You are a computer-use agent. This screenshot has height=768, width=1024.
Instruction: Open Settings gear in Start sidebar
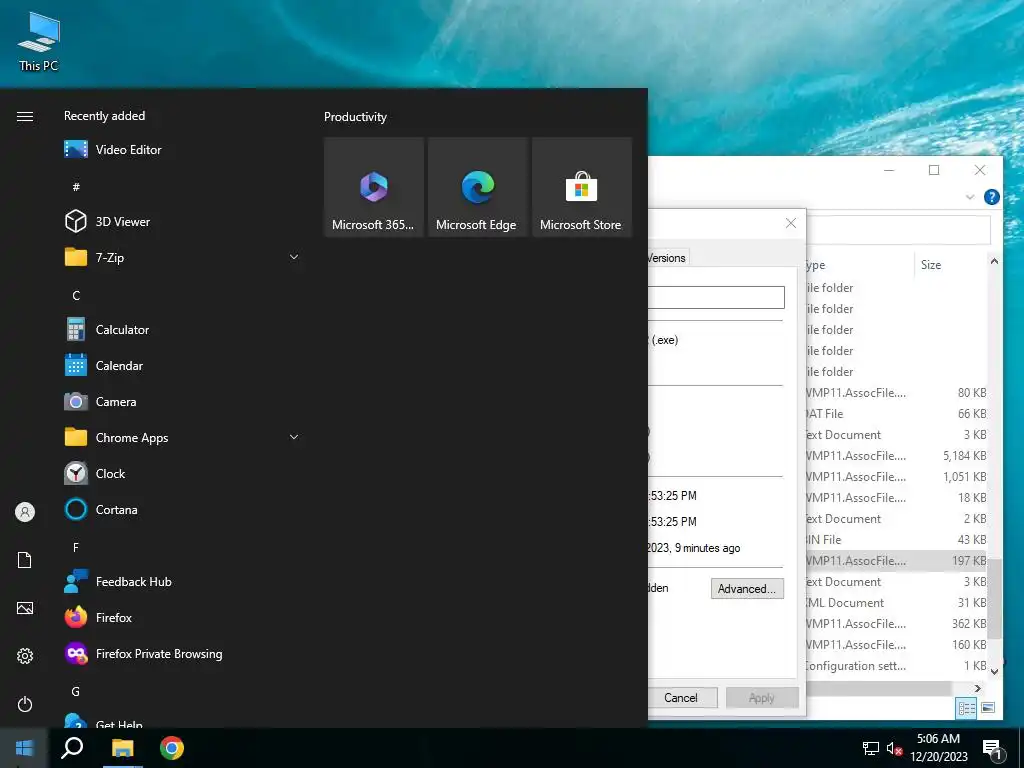point(25,656)
